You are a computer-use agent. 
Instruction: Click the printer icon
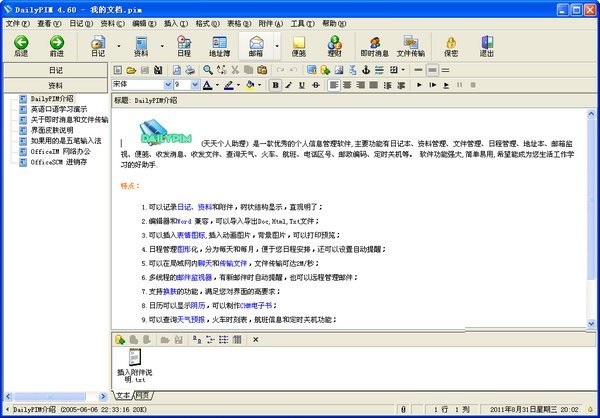190,70
